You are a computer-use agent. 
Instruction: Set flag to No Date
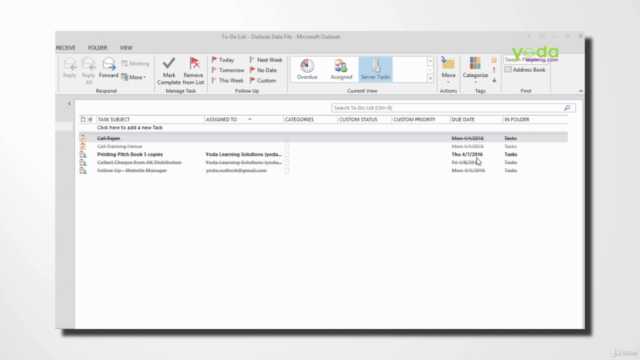coord(263,70)
